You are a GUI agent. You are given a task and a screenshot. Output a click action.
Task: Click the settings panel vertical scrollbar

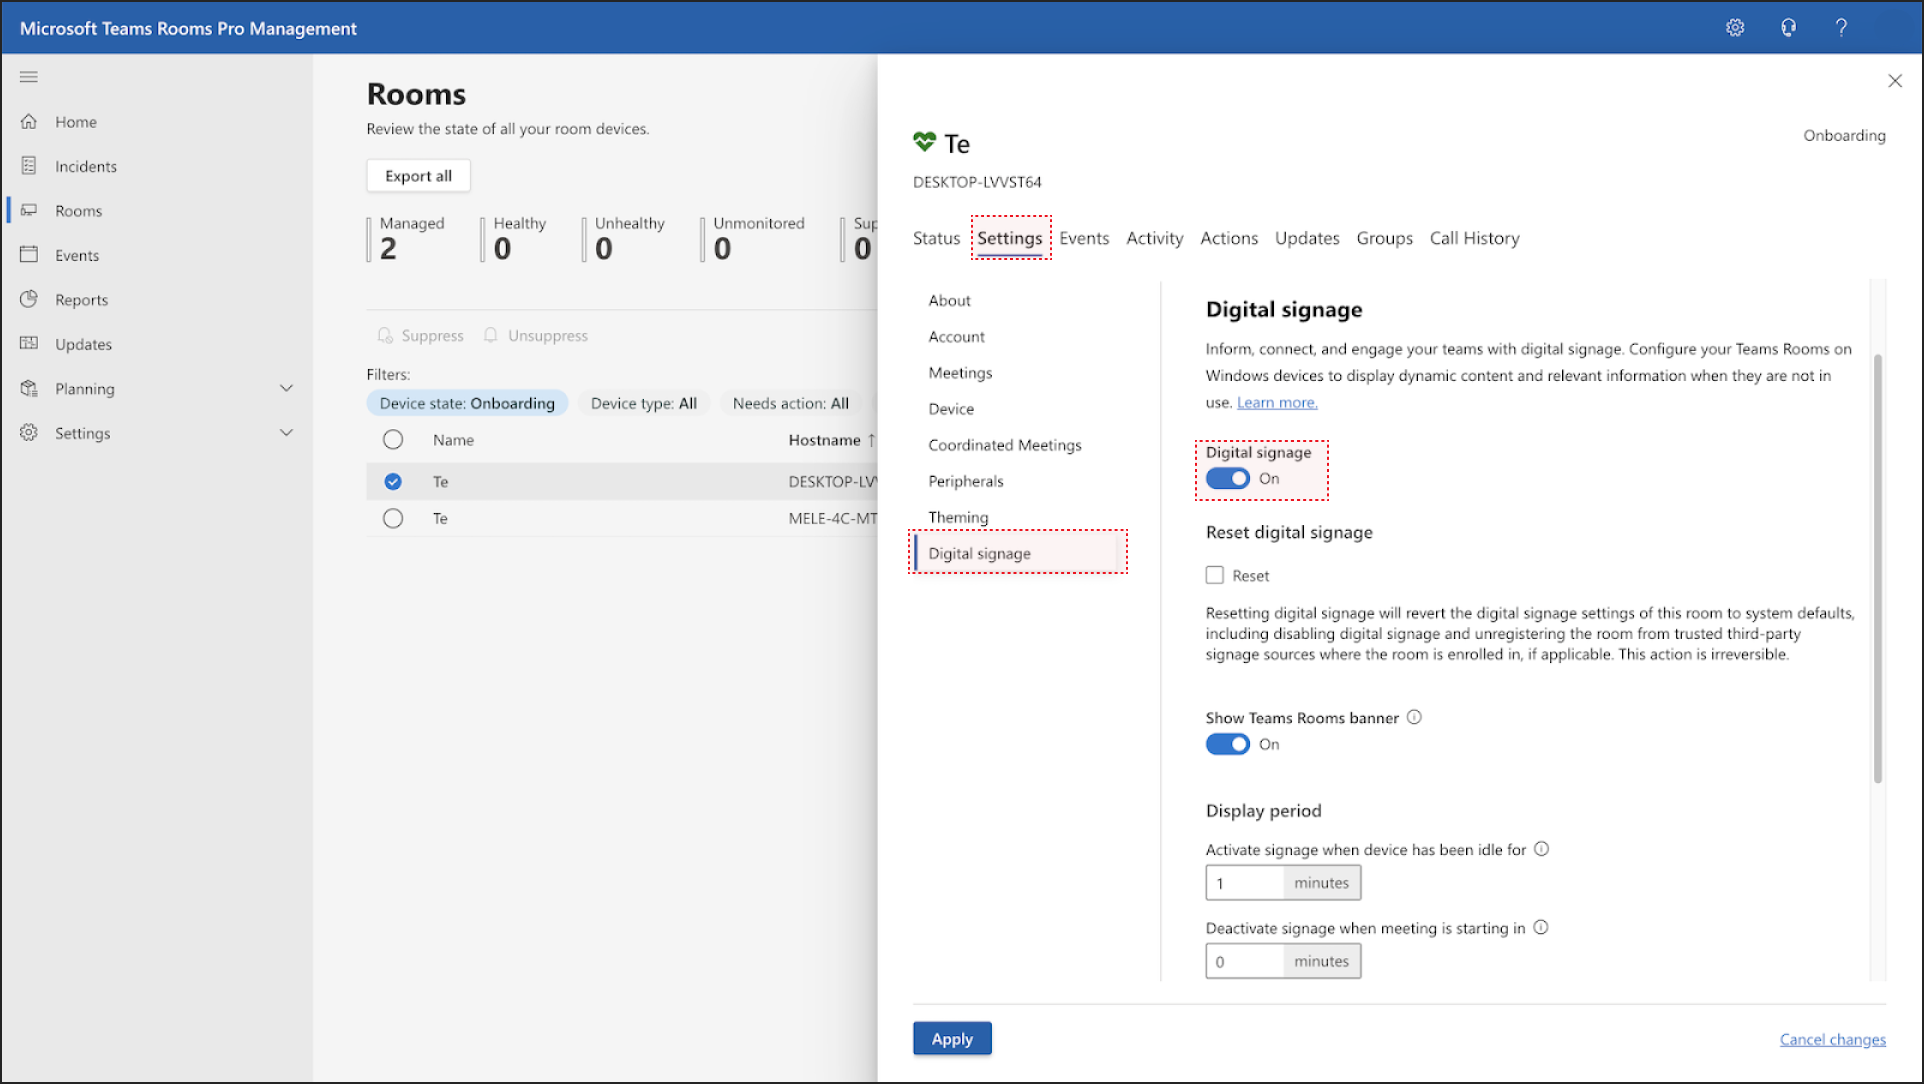click(1877, 567)
